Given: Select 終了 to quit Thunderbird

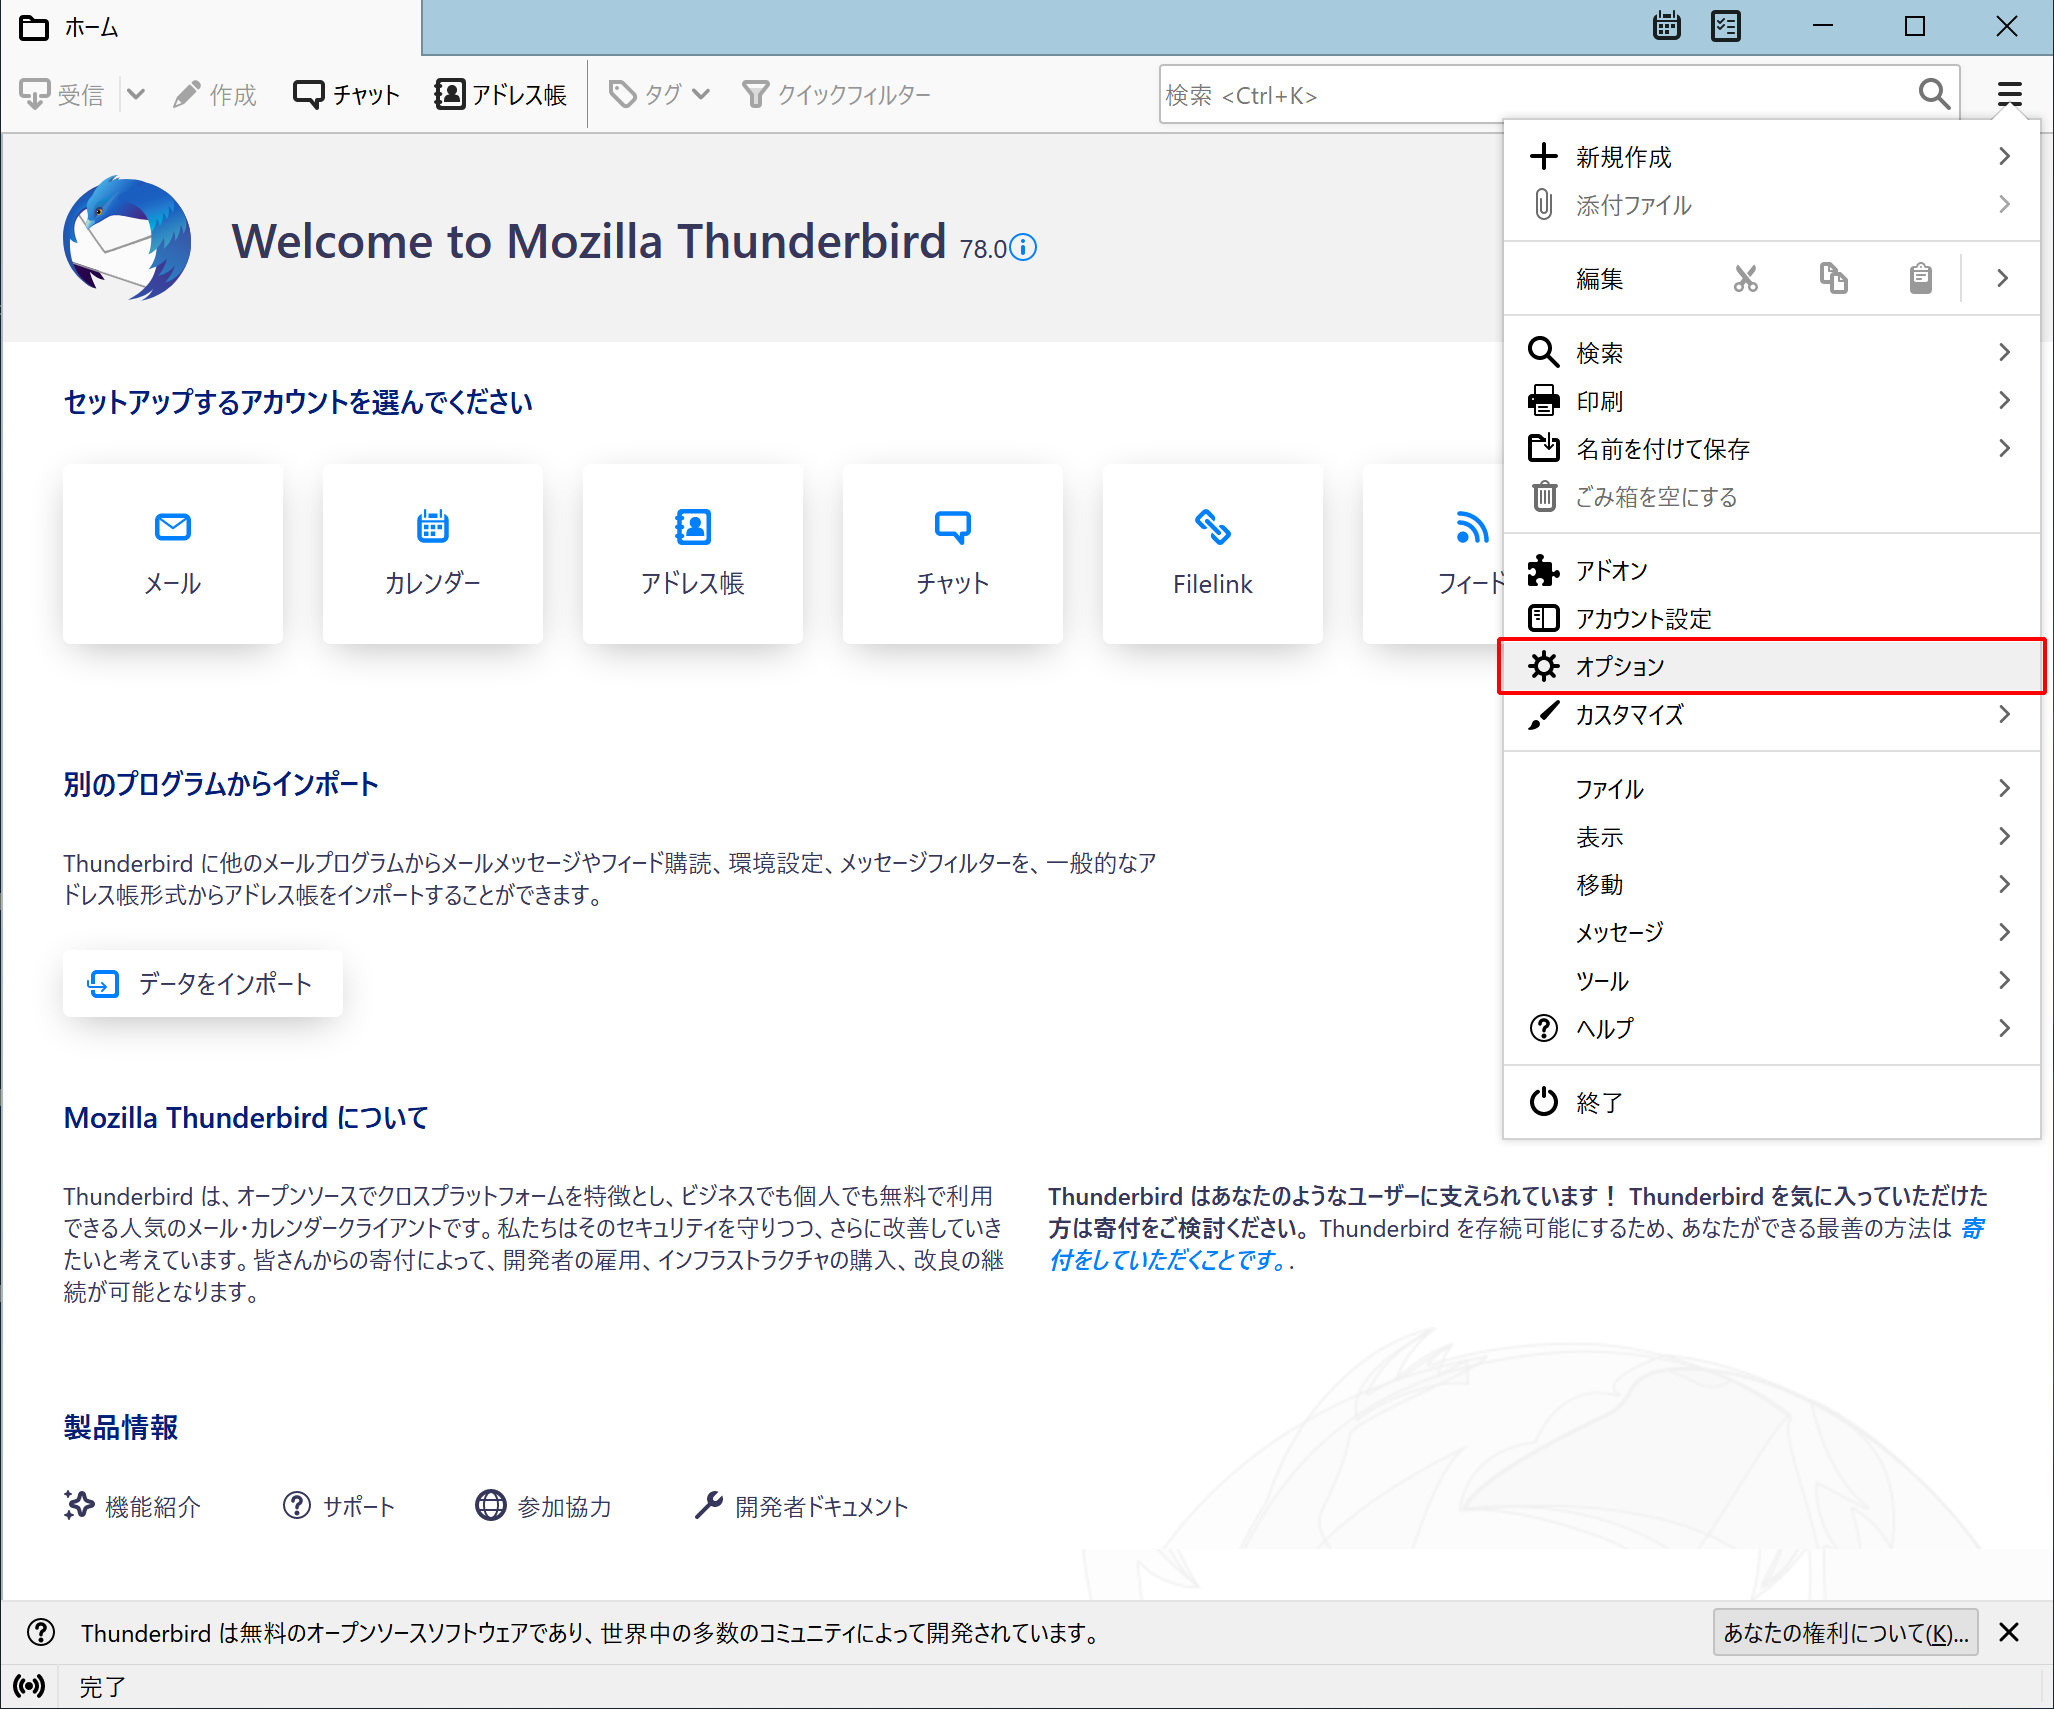Looking at the screenshot, I should [1771, 1103].
